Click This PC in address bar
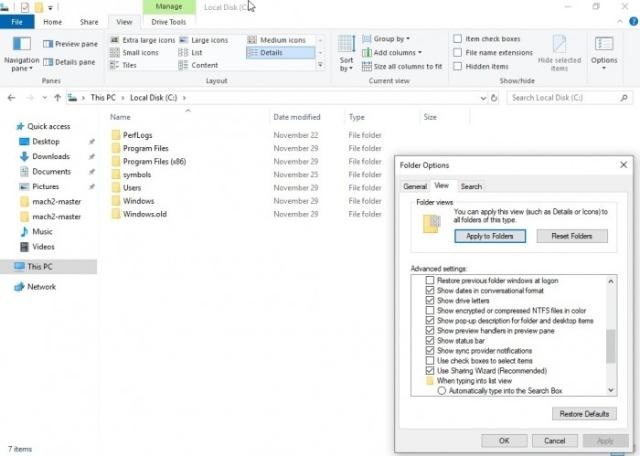640x456 pixels. (x=103, y=98)
